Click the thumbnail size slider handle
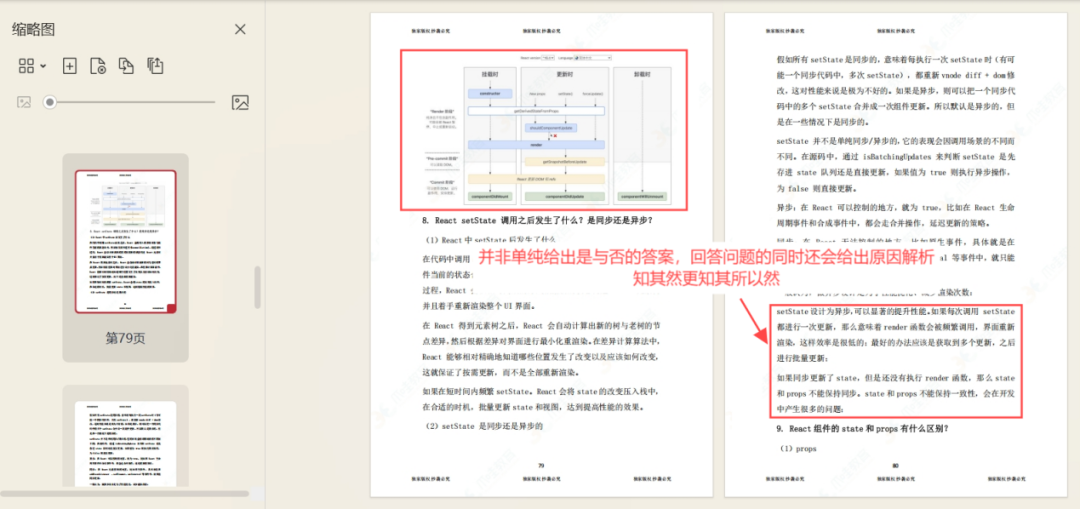 pyautogui.click(x=50, y=103)
